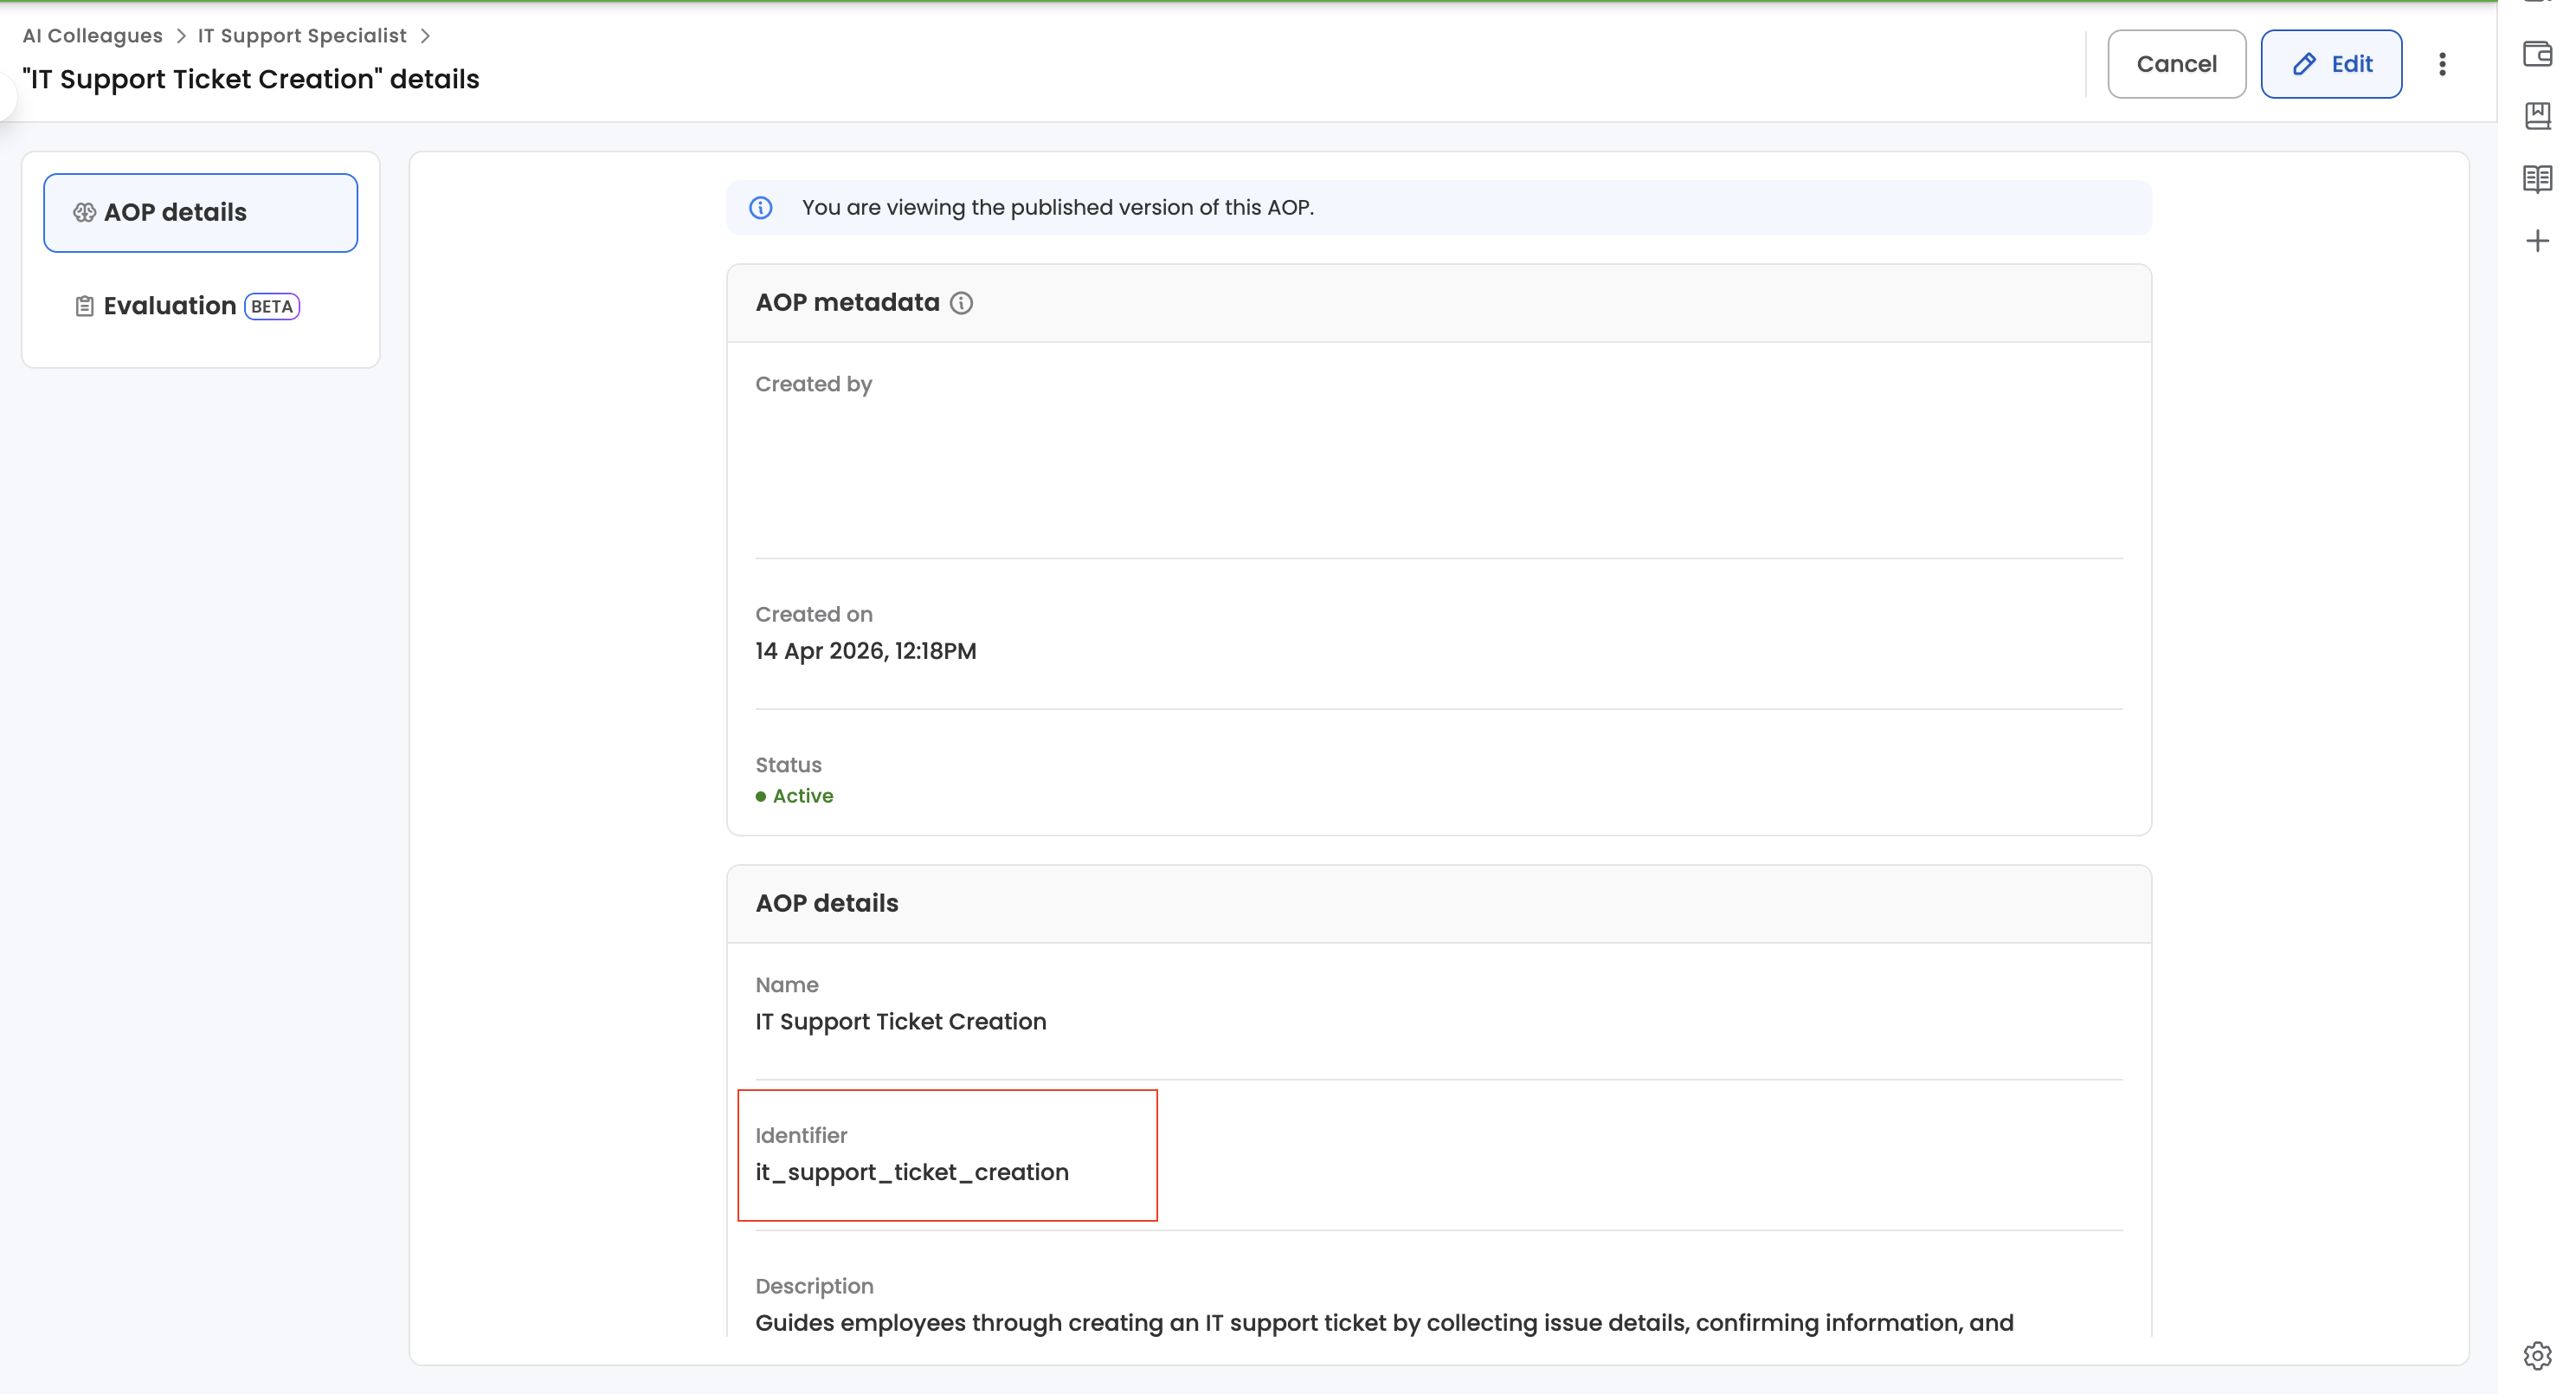Click the plus icon in right sidebar
Screen dimensions: 2576x1394
pos(2538,241)
